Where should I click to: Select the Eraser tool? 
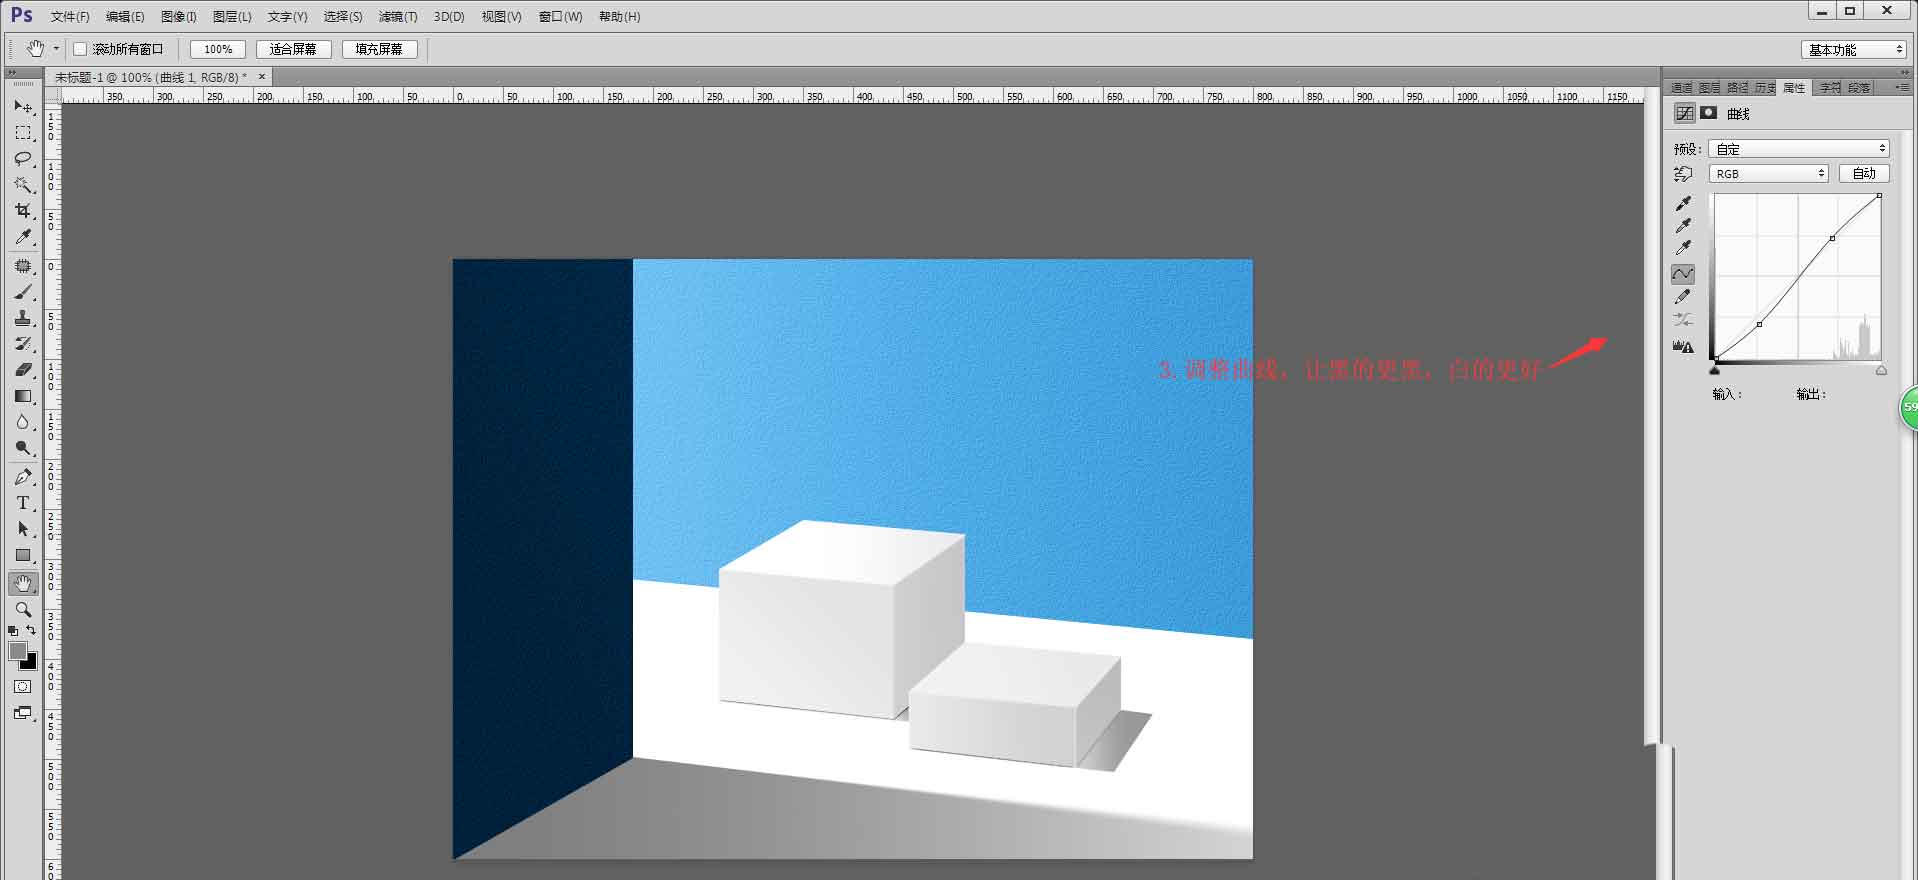click(23, 370)
